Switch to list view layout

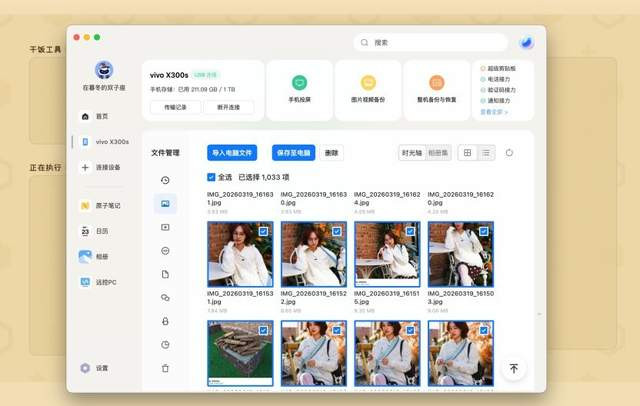pos(486,153)
